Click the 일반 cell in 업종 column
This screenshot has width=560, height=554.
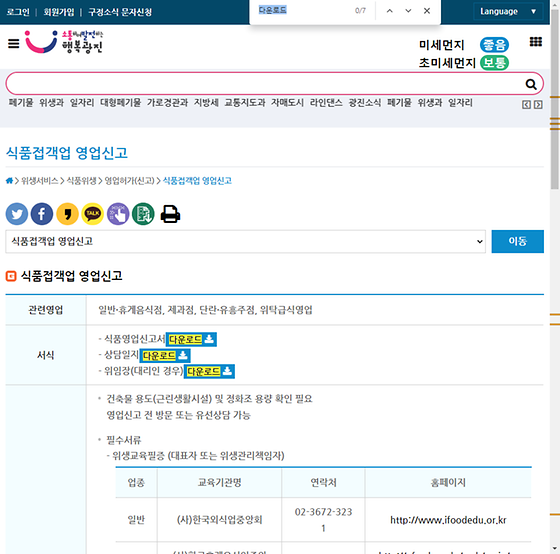[x=136, y=520]
